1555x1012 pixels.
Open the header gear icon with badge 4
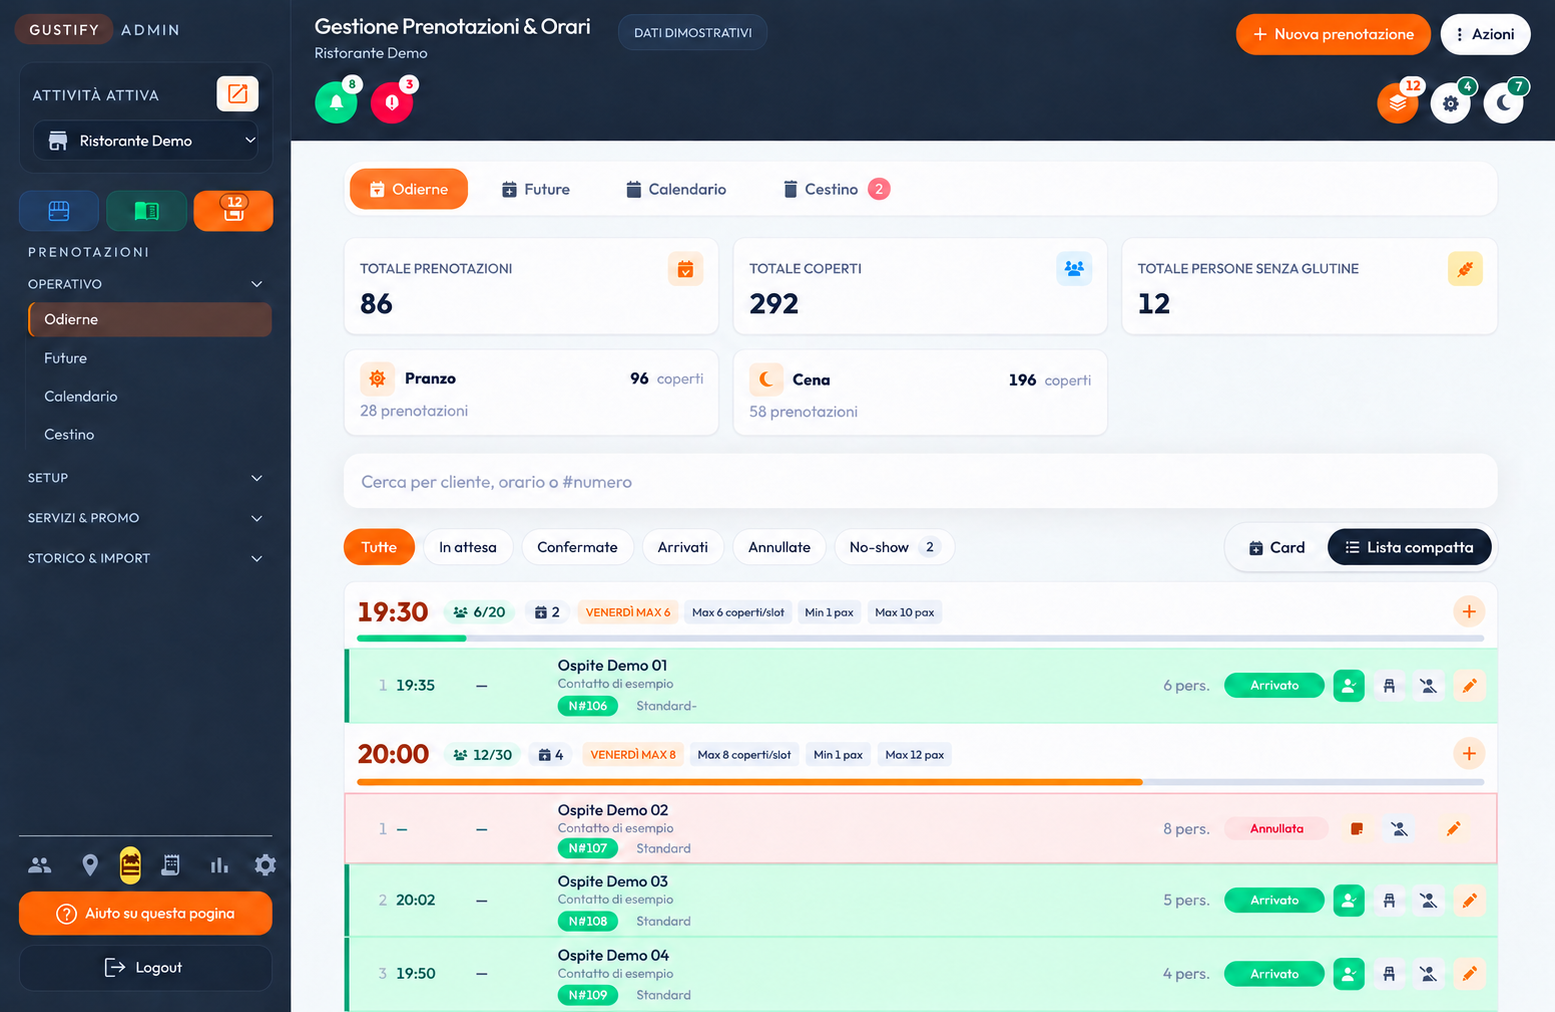(1451, 102)
